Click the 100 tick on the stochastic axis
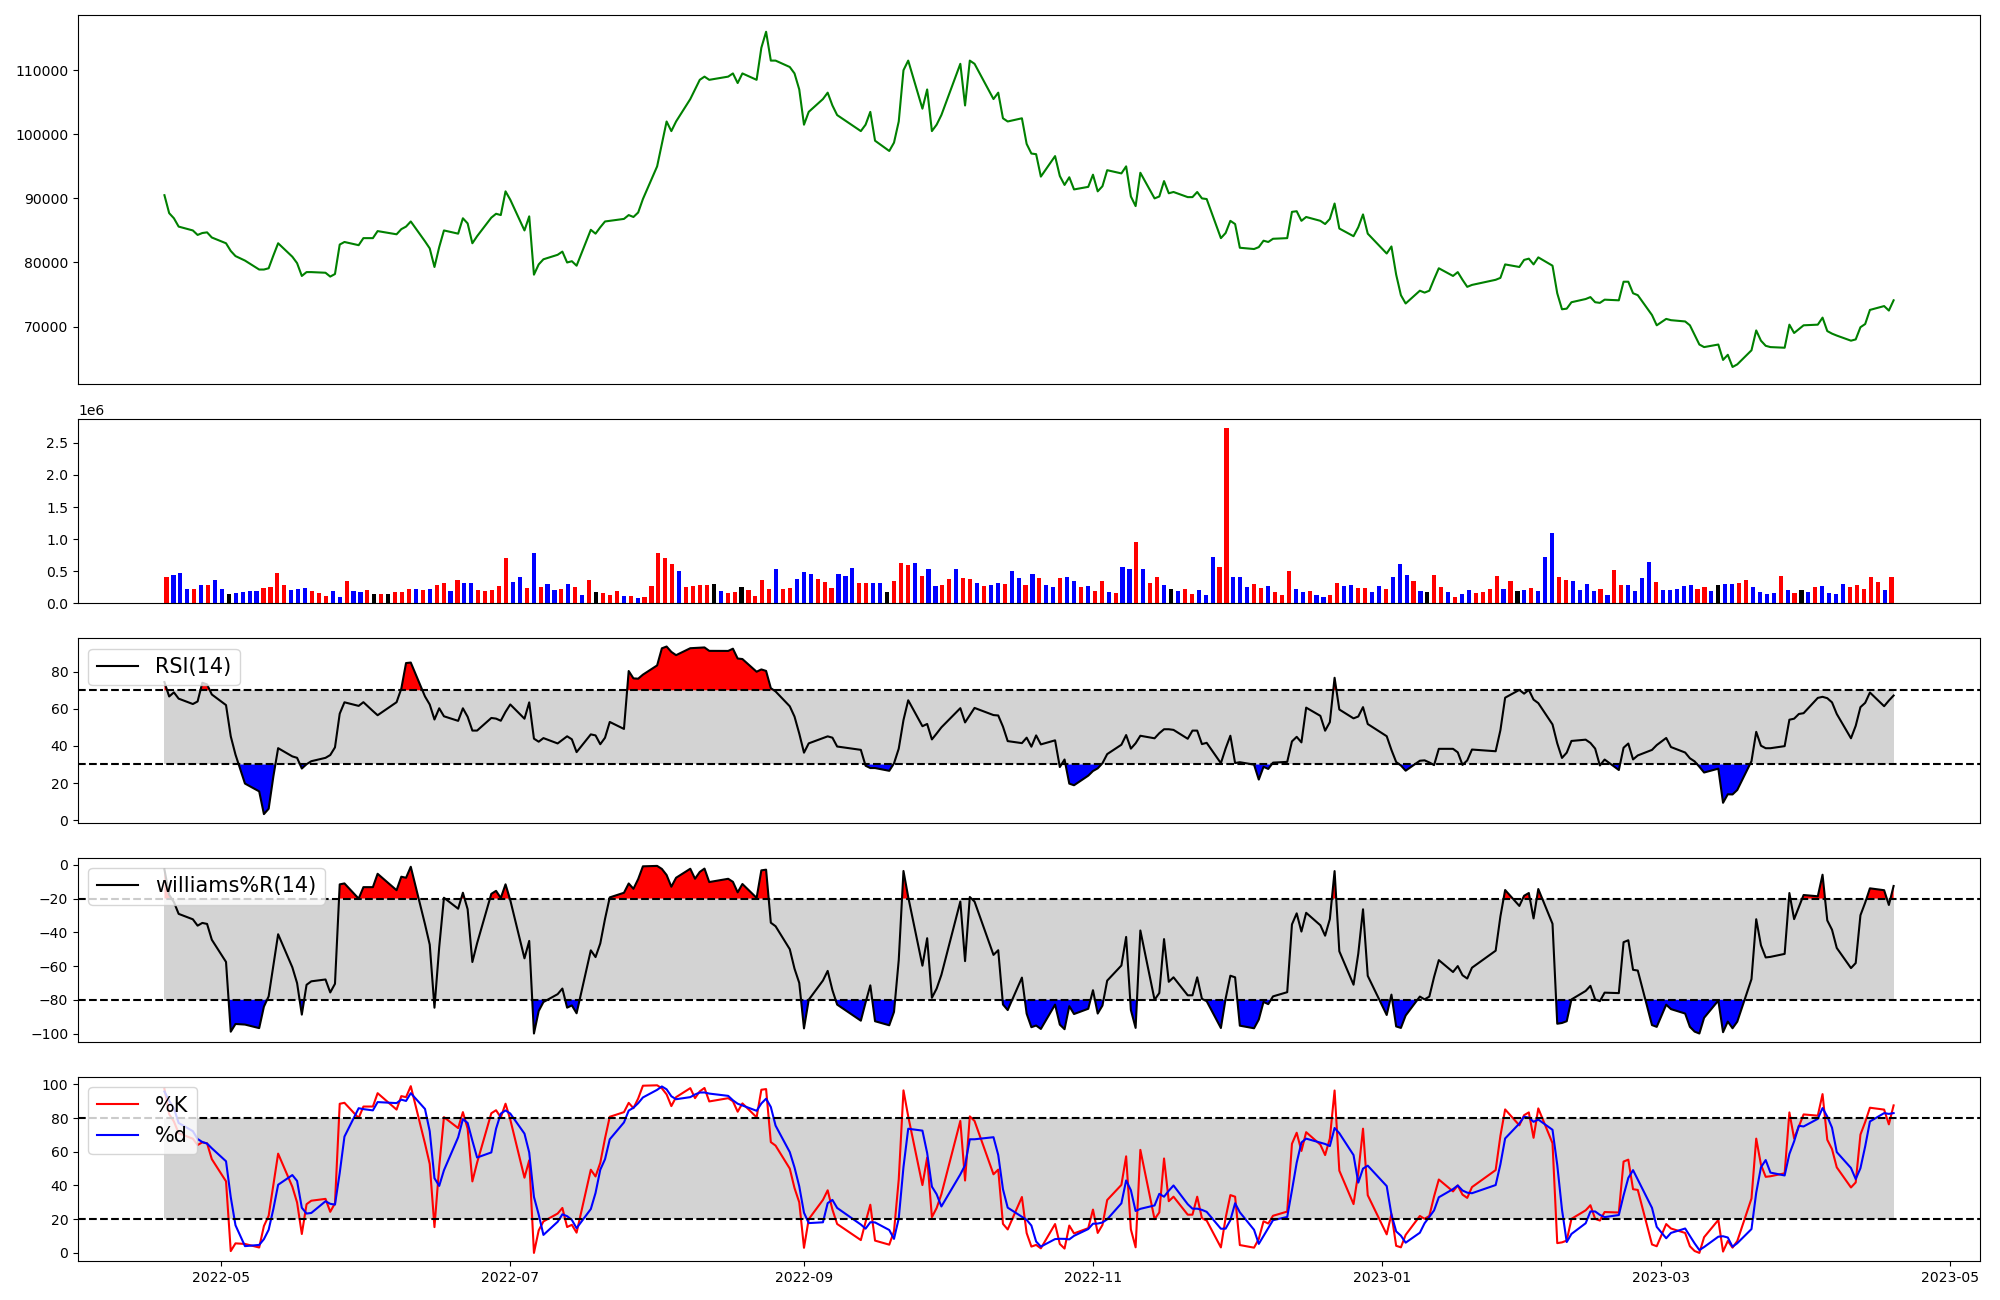This screenshot has width=2000, height=1300. (x=56, y=1085)
